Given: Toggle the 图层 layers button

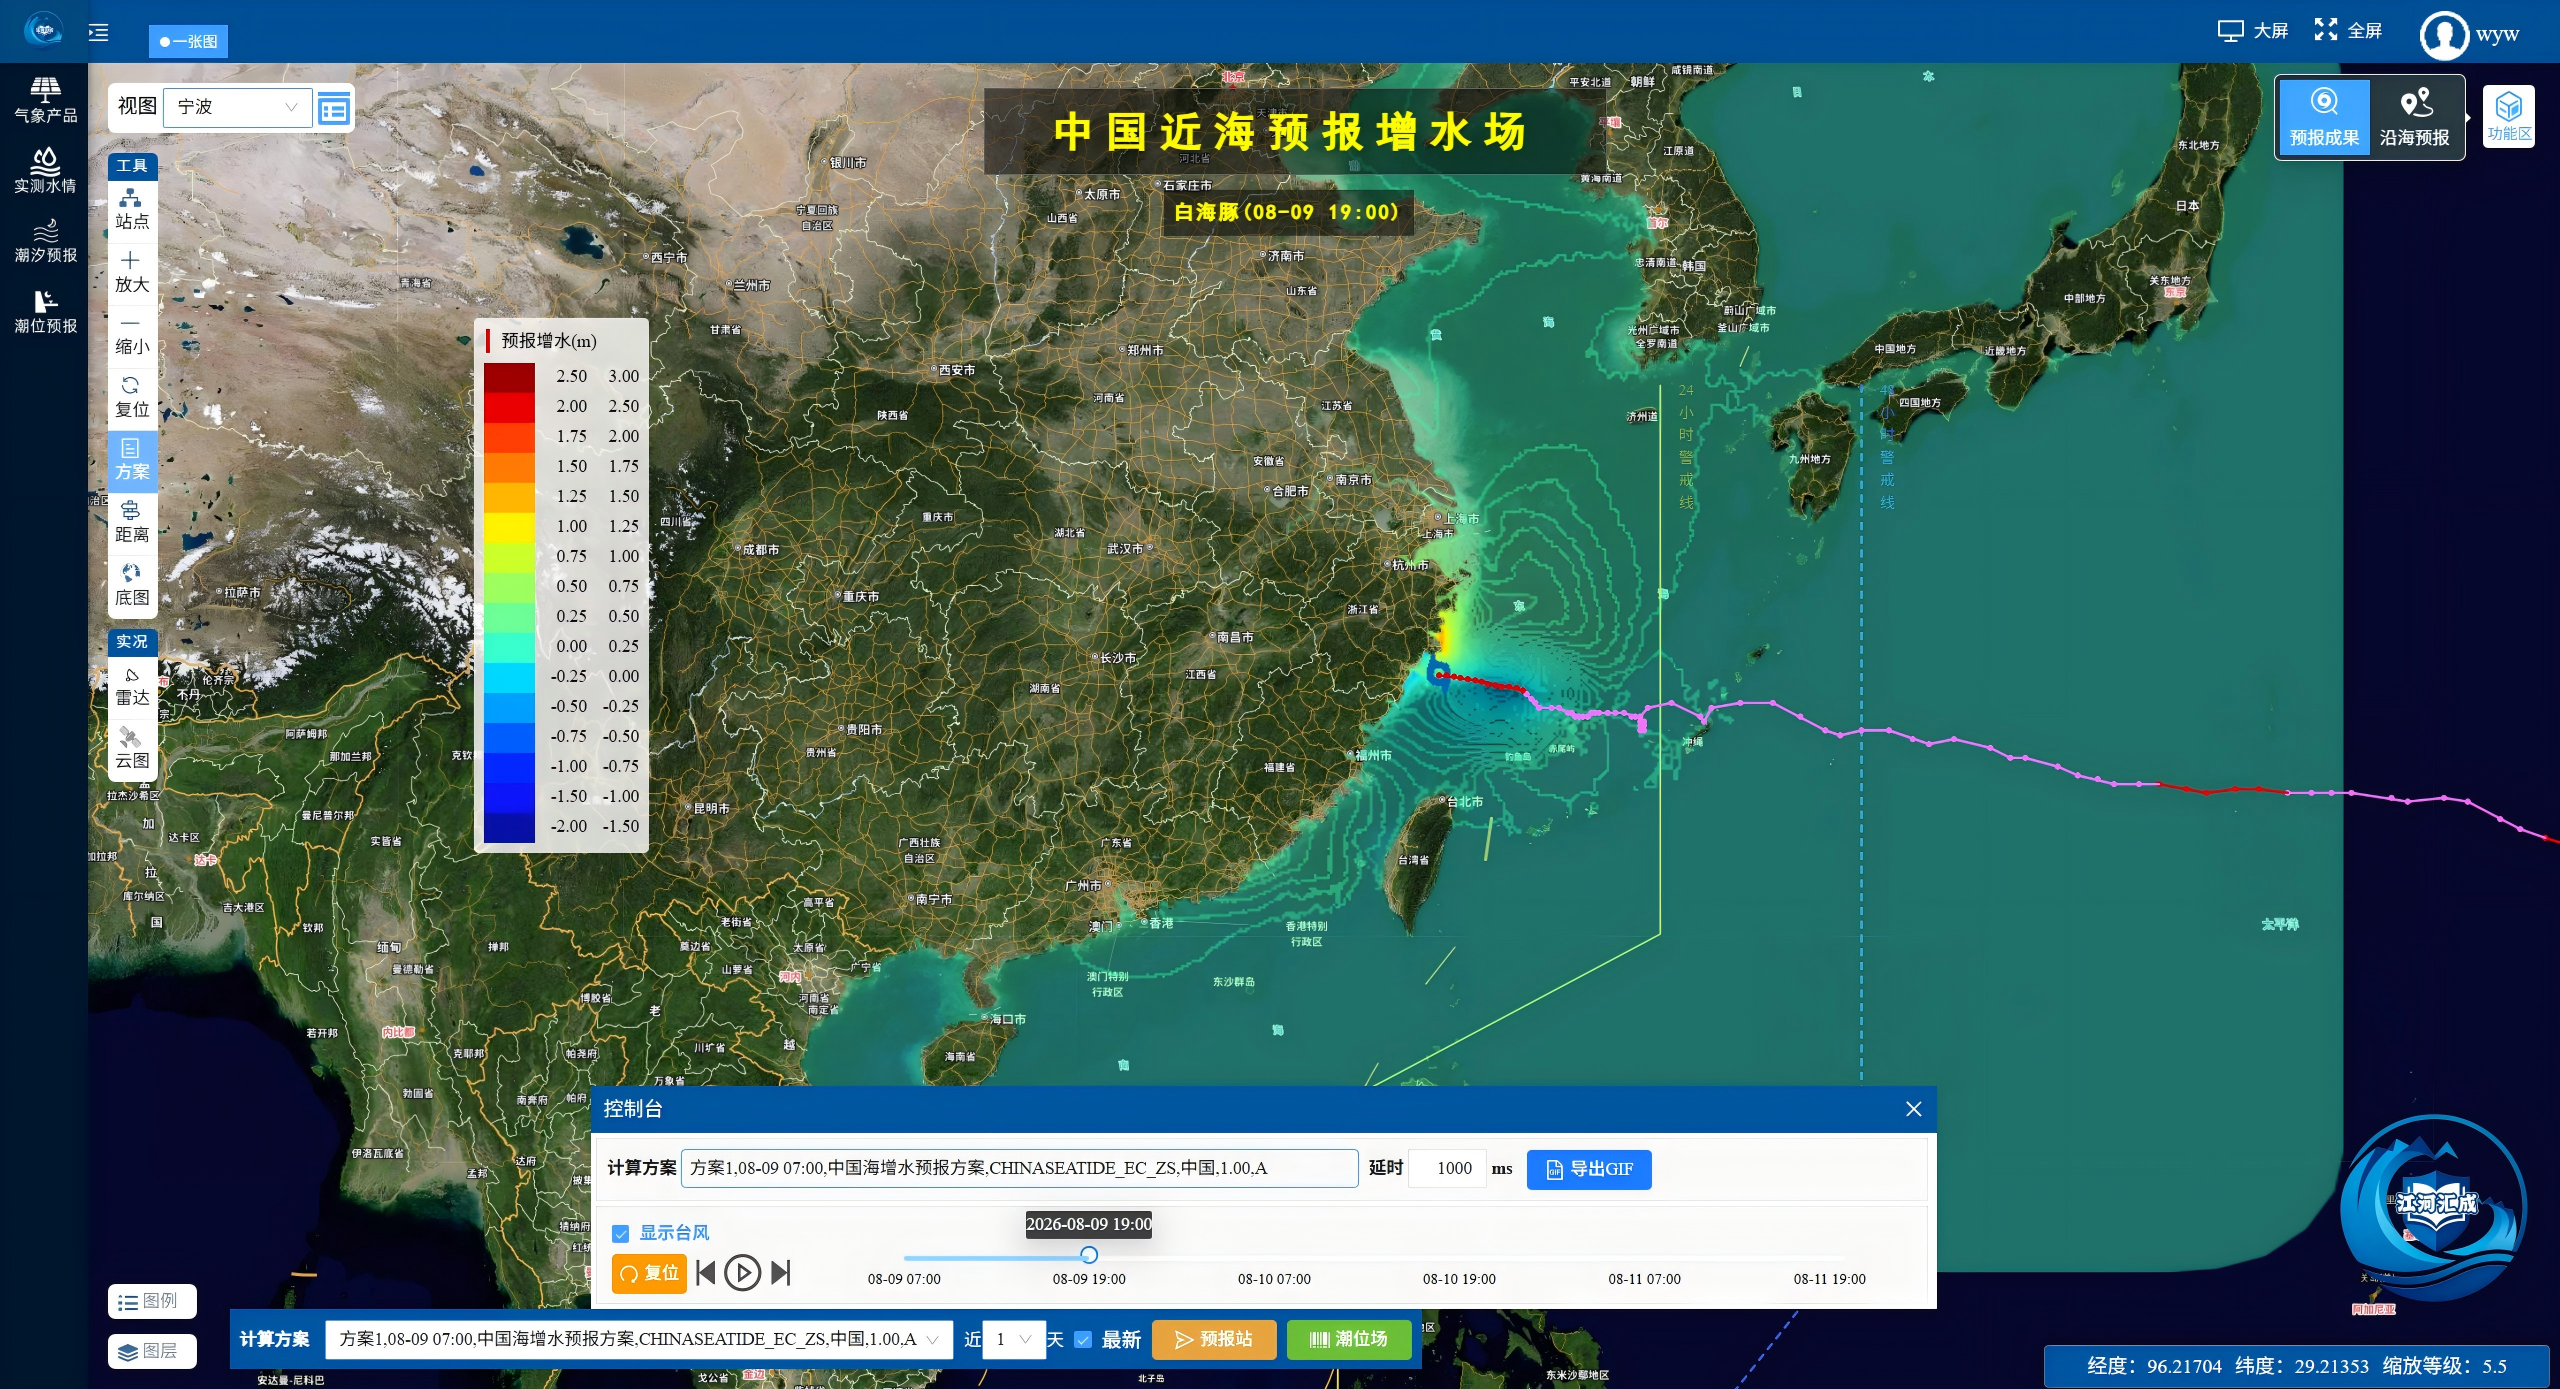Looking at the screenshot, I should [152, 1351].
